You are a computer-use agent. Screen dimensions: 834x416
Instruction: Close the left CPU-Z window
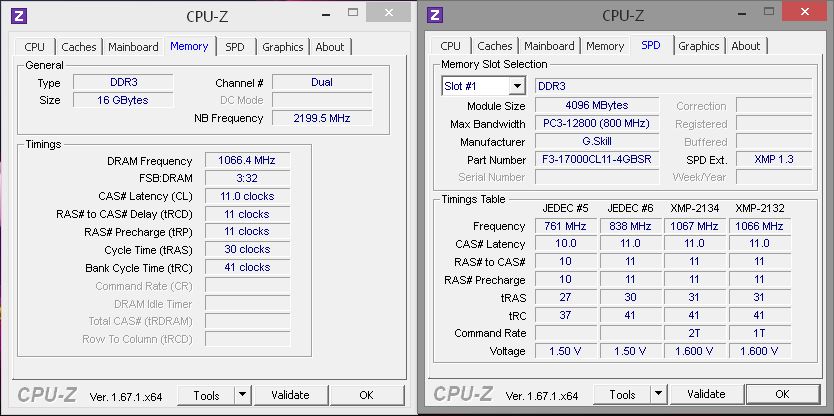pyautogui.click(x=389, y=12)
